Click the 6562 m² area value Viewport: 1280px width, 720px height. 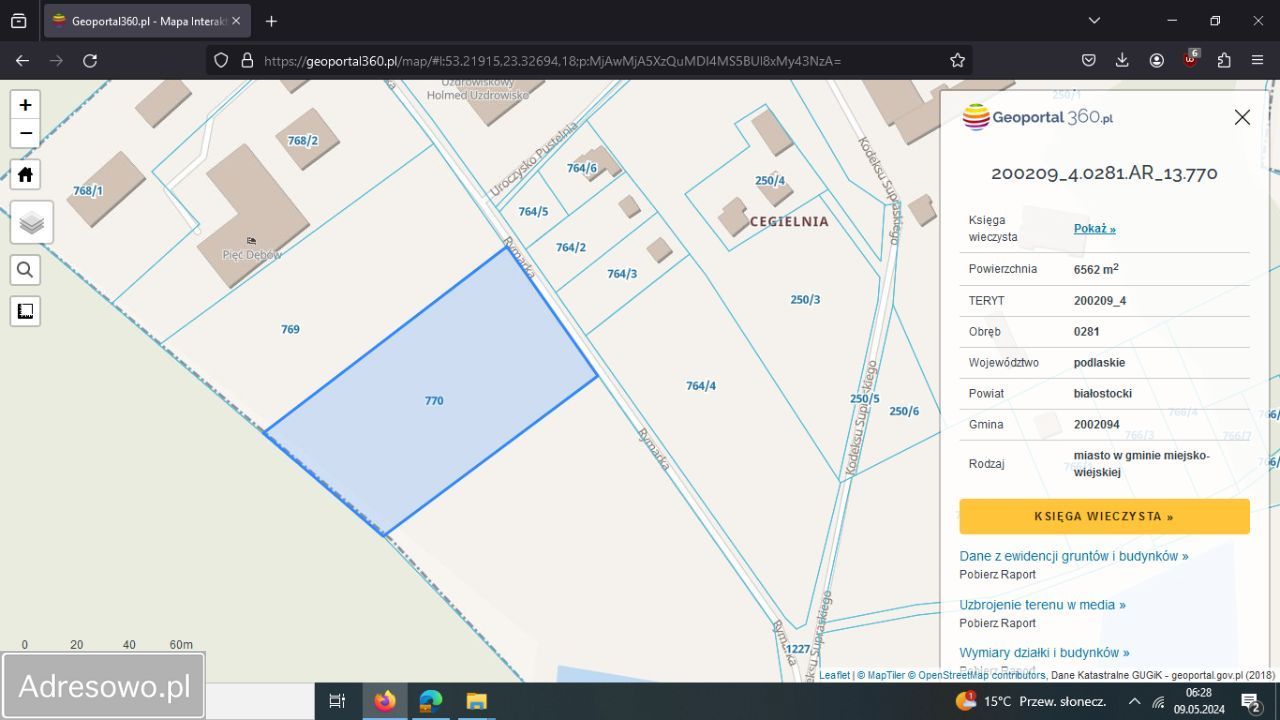(1096, 269)
